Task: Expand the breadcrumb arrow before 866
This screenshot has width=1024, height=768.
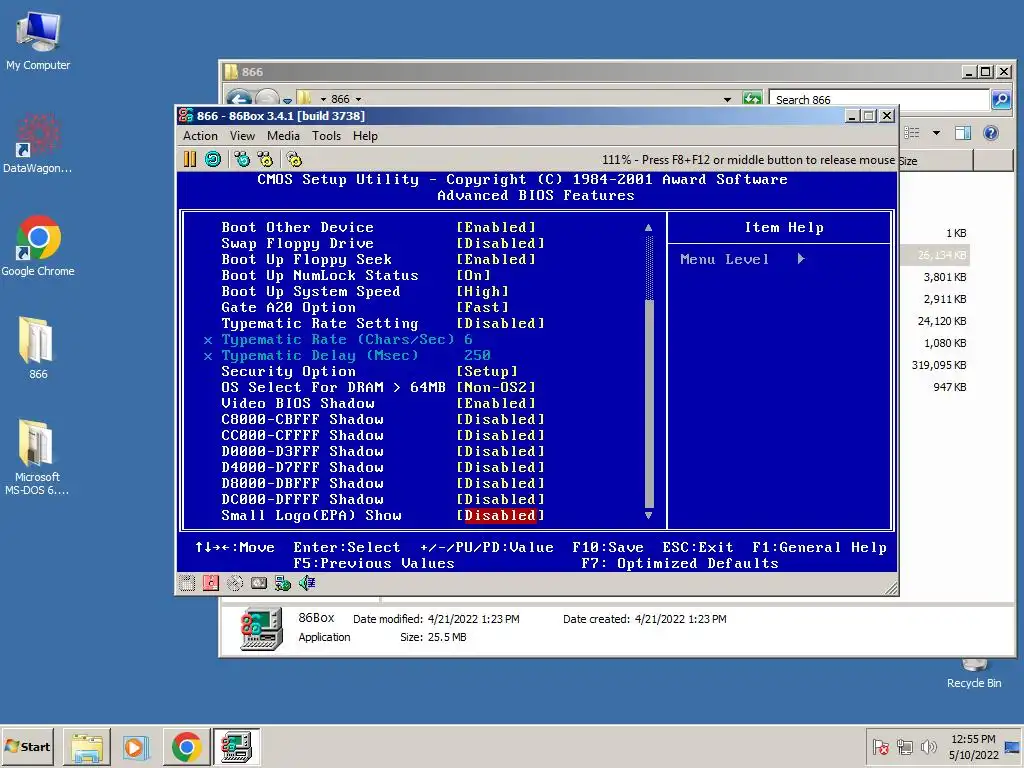Action: (x=323, y=99)
